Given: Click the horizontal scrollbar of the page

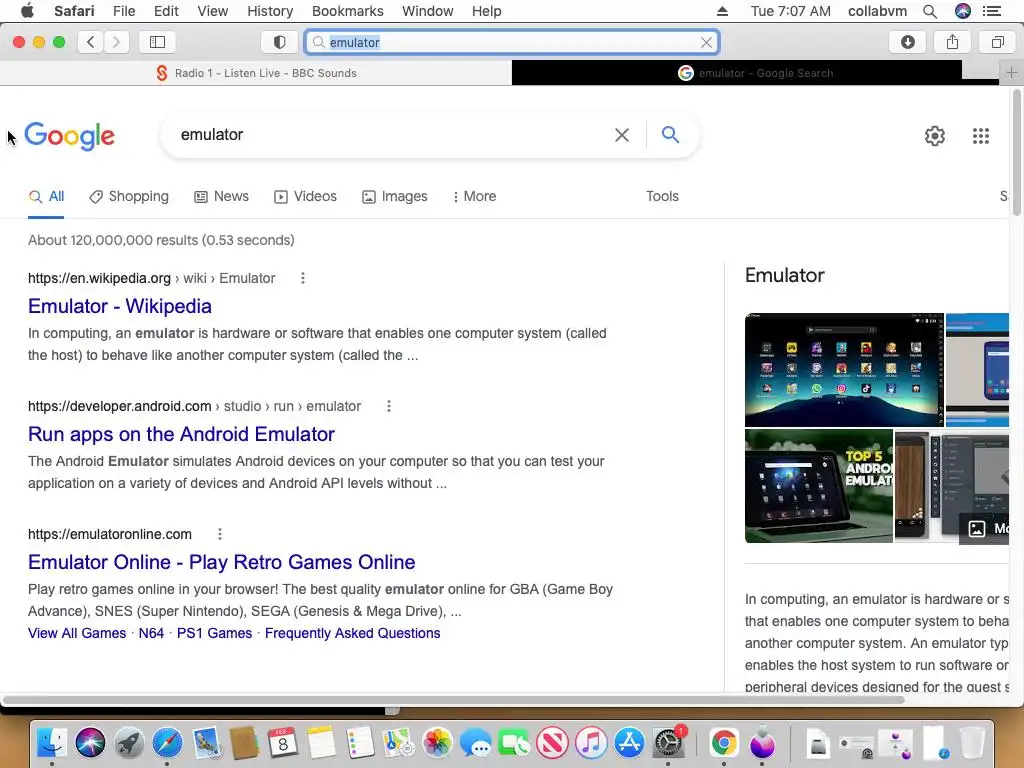Looking at the screenshot, I should pyautogui.click(x=454, y=700).
